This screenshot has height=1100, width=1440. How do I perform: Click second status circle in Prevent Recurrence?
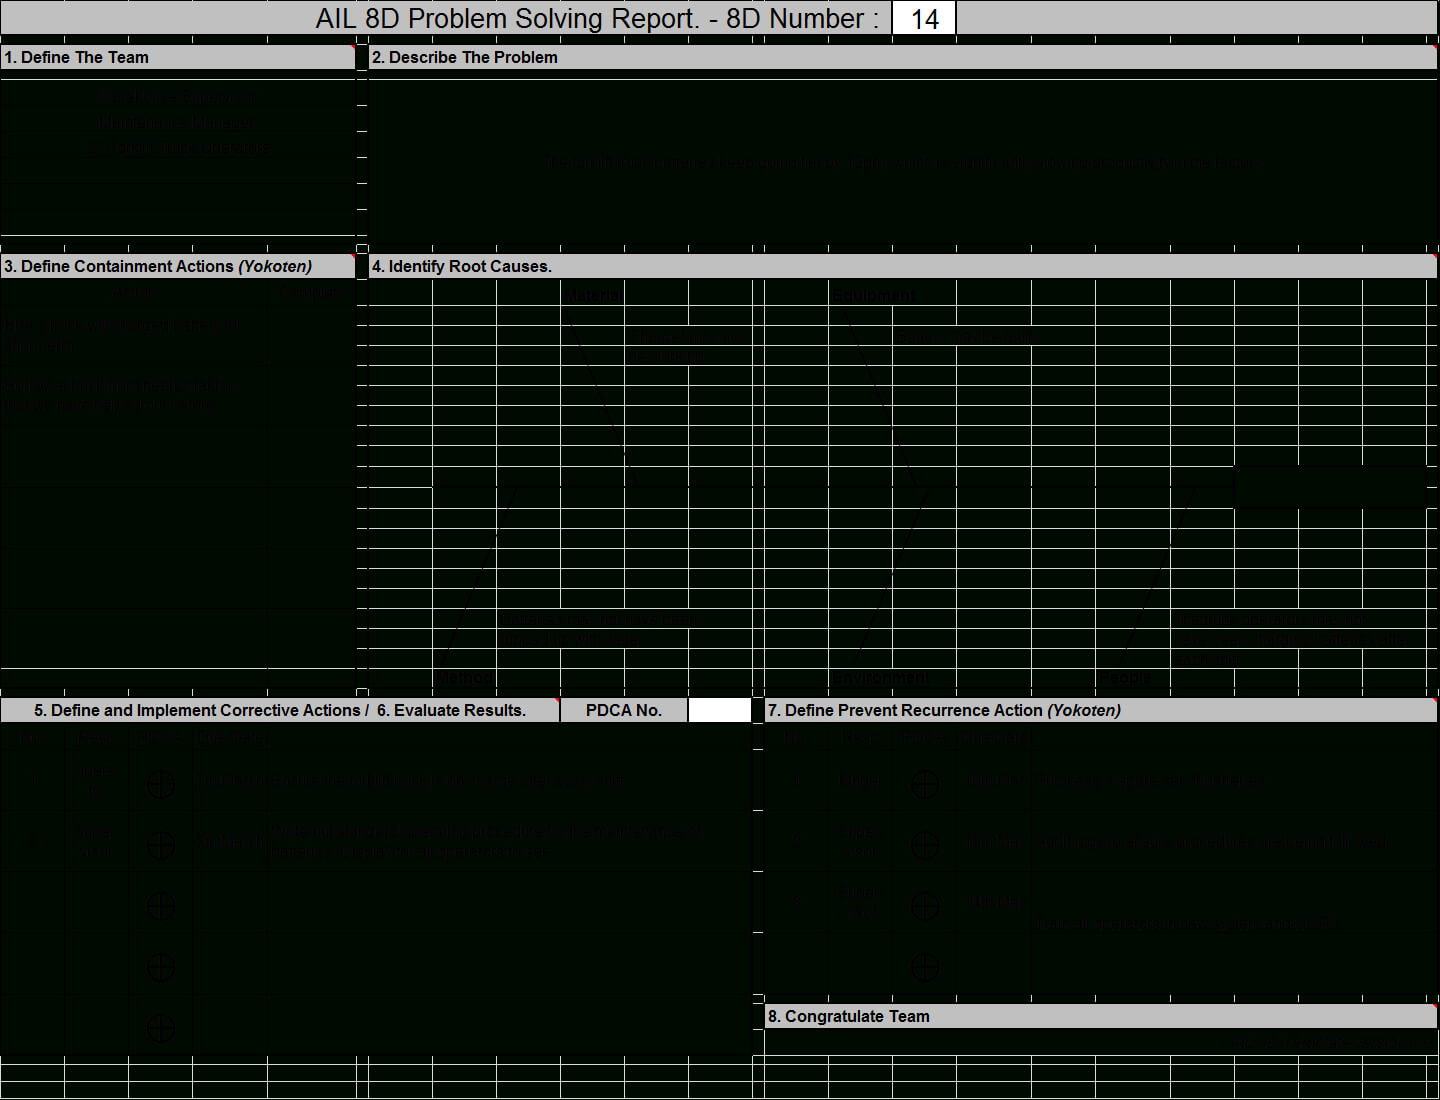(x=925, y=846)
